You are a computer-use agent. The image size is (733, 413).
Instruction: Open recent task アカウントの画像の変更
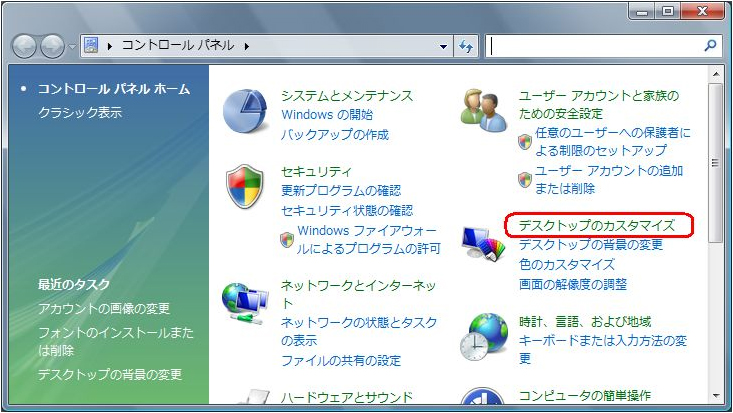(x=104, y=309)
